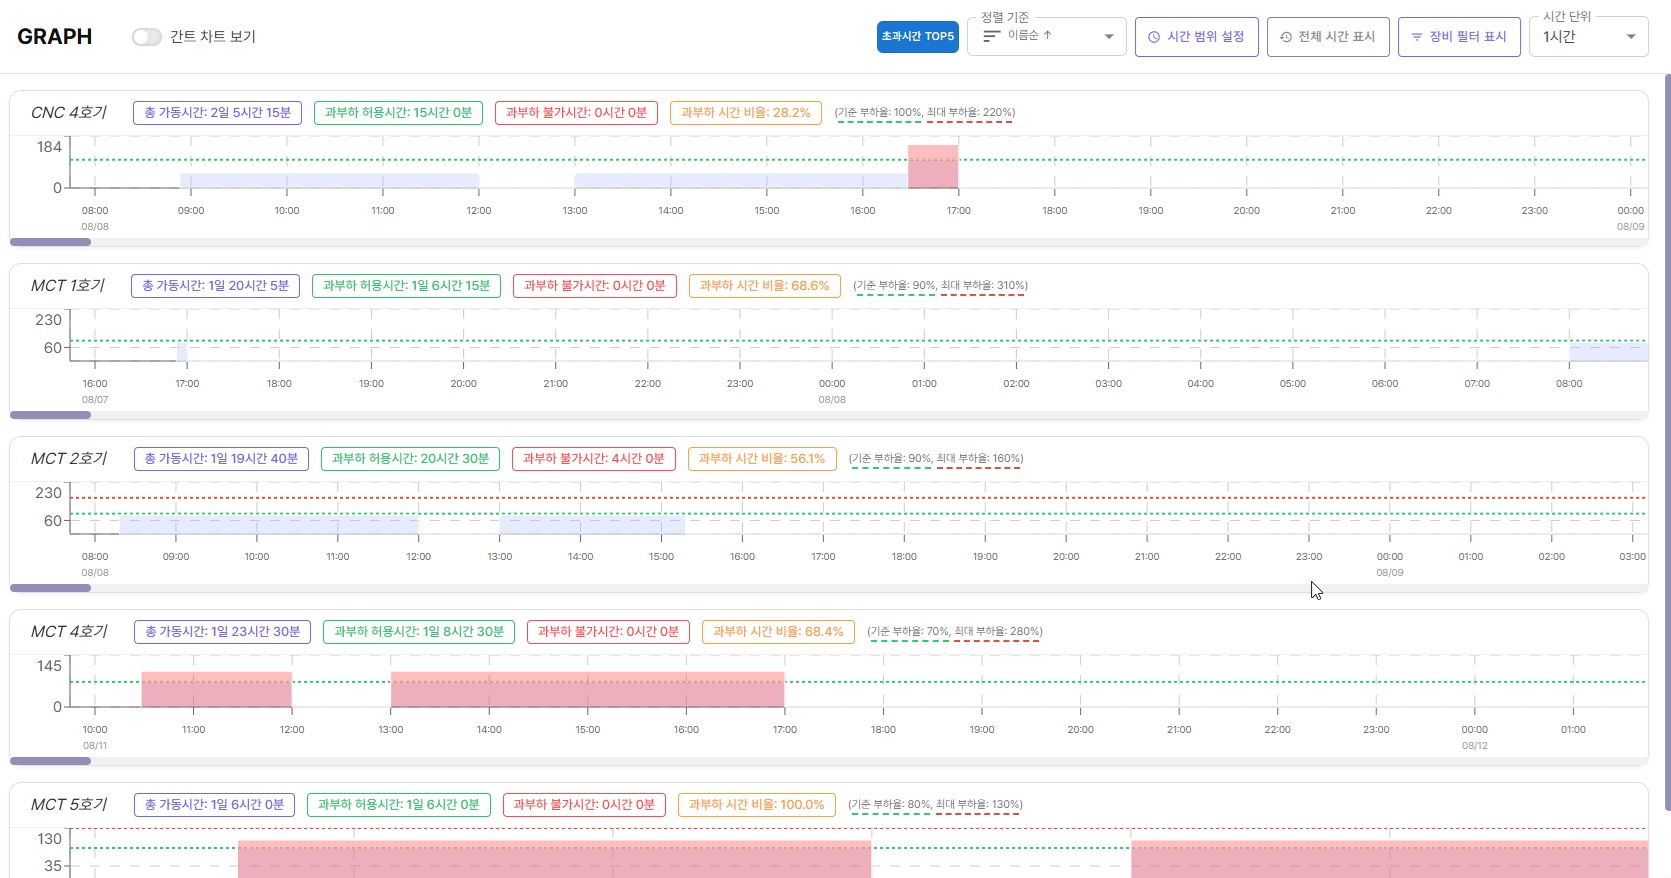
Task: Expand the 시간 단위 1시간 dropdown
Action: 1588,37
